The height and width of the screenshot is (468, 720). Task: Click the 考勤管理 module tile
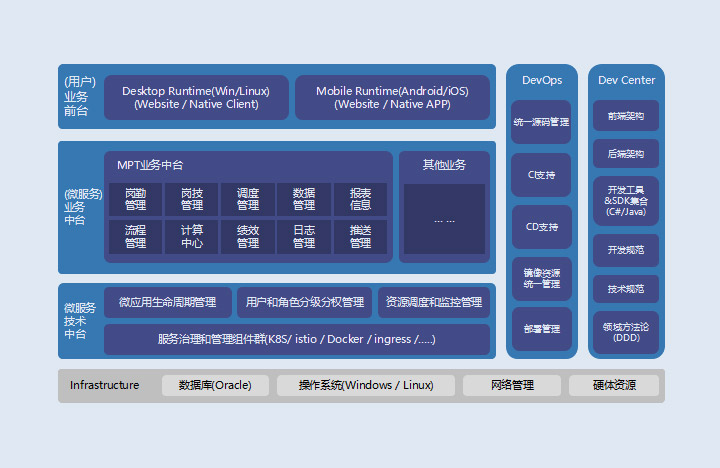(135, 199)
